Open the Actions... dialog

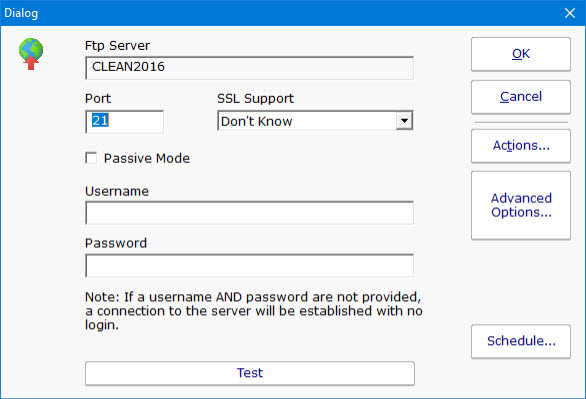coord(521,146)
